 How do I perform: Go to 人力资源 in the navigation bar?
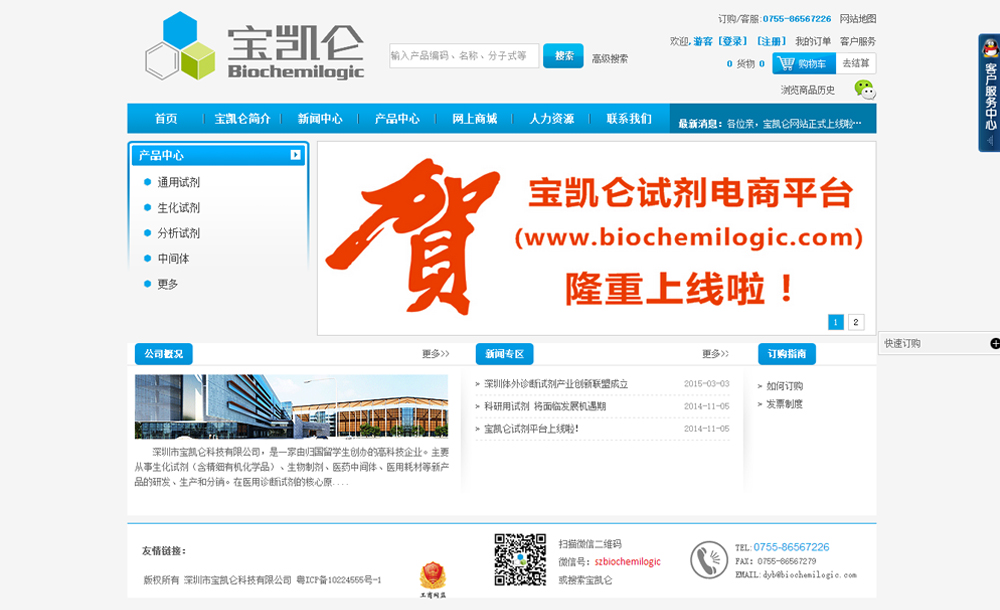point(551,118)
